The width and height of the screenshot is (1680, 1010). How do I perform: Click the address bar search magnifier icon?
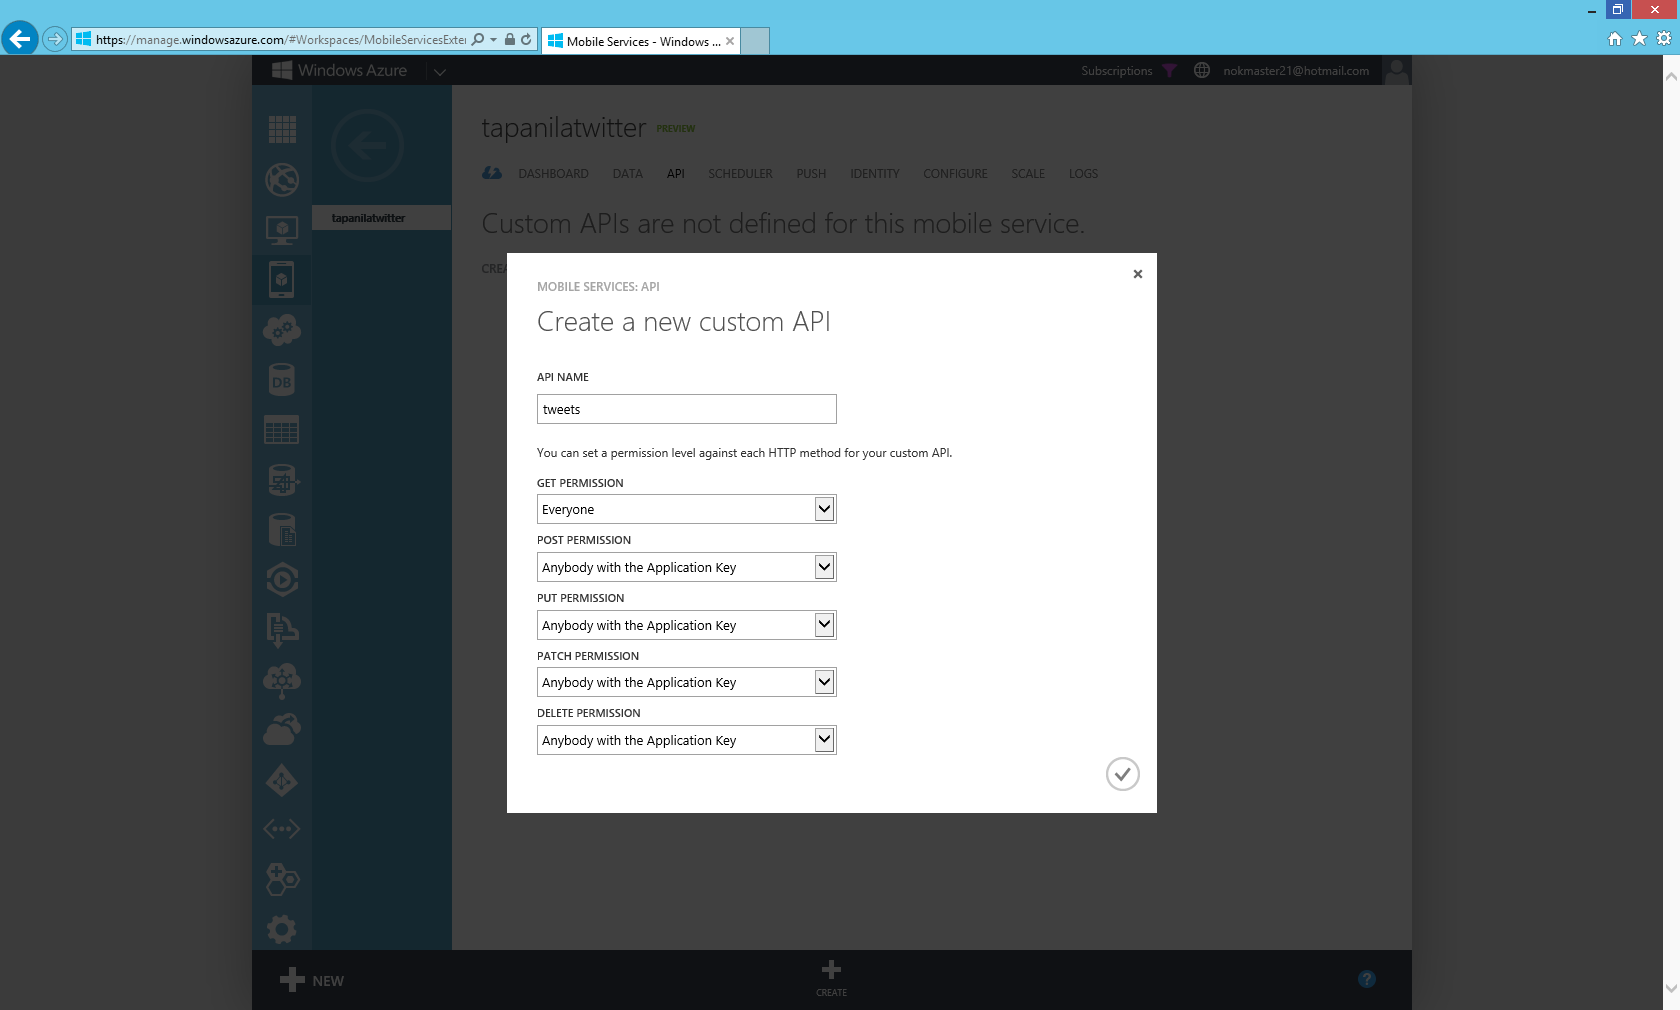coord(478,39)
